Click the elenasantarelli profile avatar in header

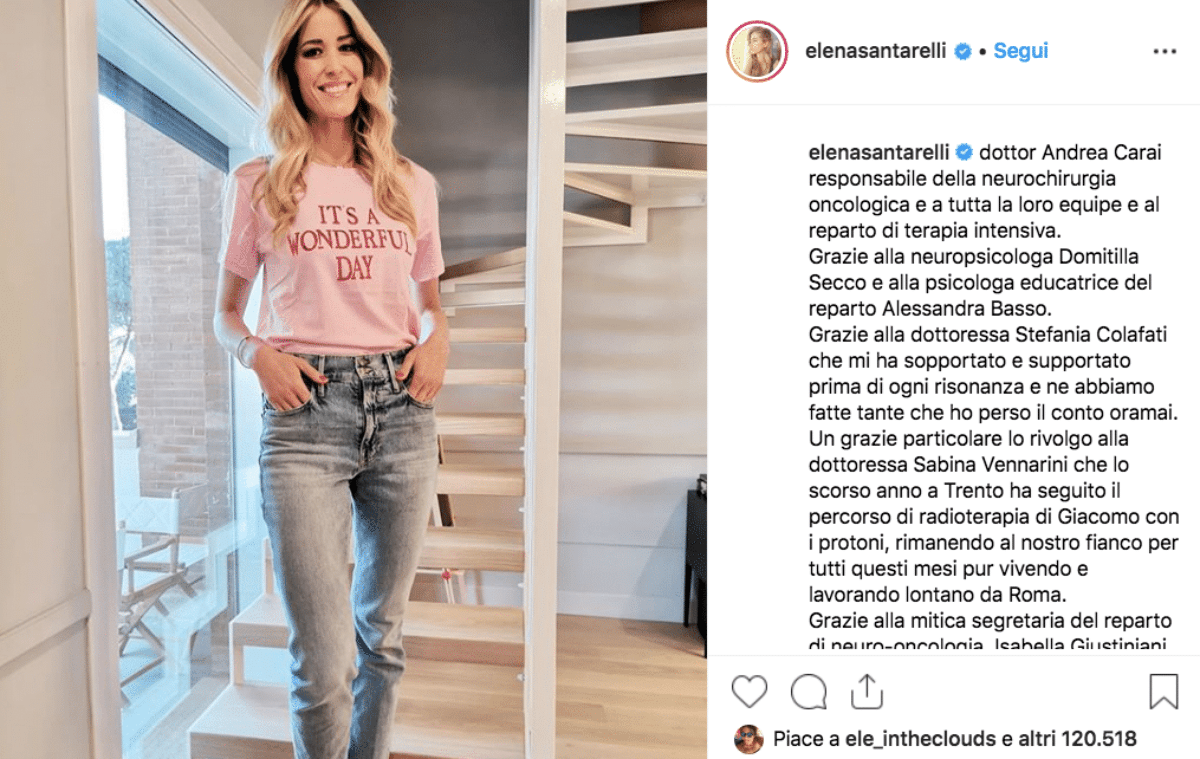[x=757, y=51]
